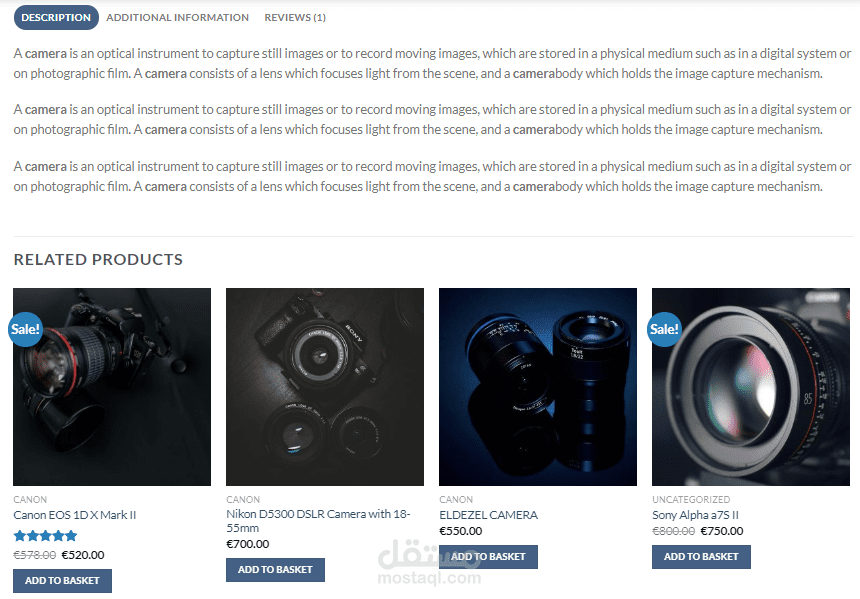Viewport: 860px width, 599px height.
Task: Click the Canon category label above ELDEZEL CAMERA
Action: click(456, 500)
